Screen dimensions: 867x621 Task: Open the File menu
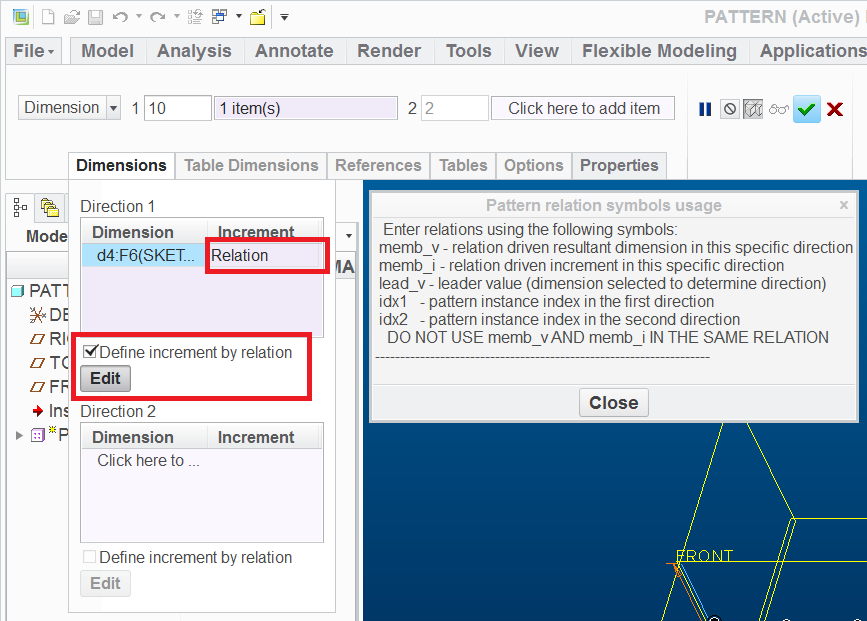point(34,51)
